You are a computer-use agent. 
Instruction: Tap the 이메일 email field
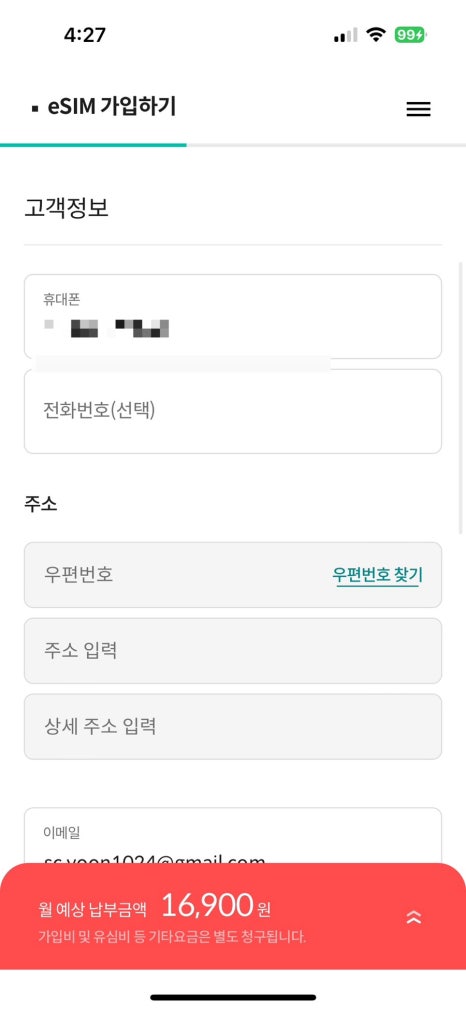[x=233, y=835]
